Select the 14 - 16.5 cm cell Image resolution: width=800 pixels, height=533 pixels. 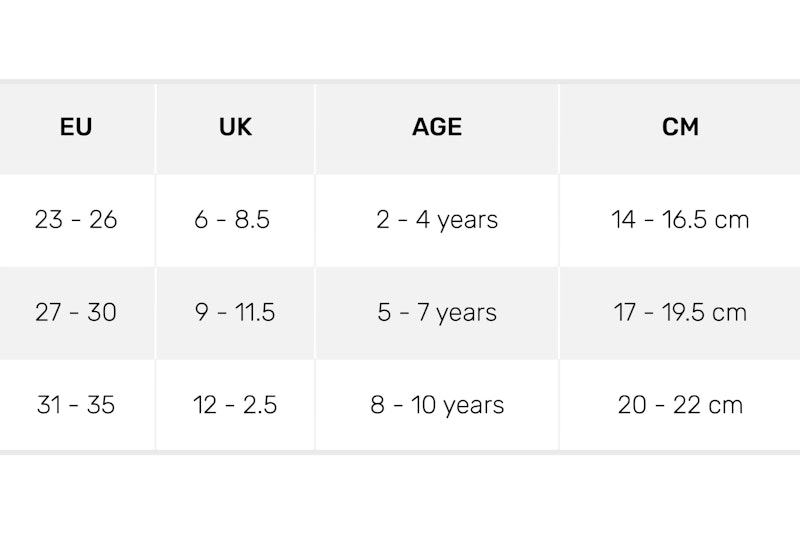680,220
